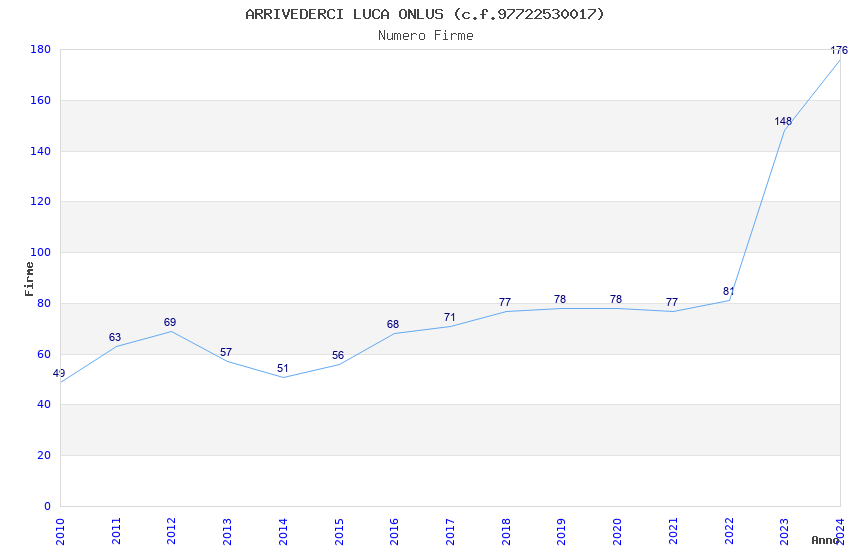Click y-axis tick label 60
Screen dimensions: 850x550
[44, 354]
